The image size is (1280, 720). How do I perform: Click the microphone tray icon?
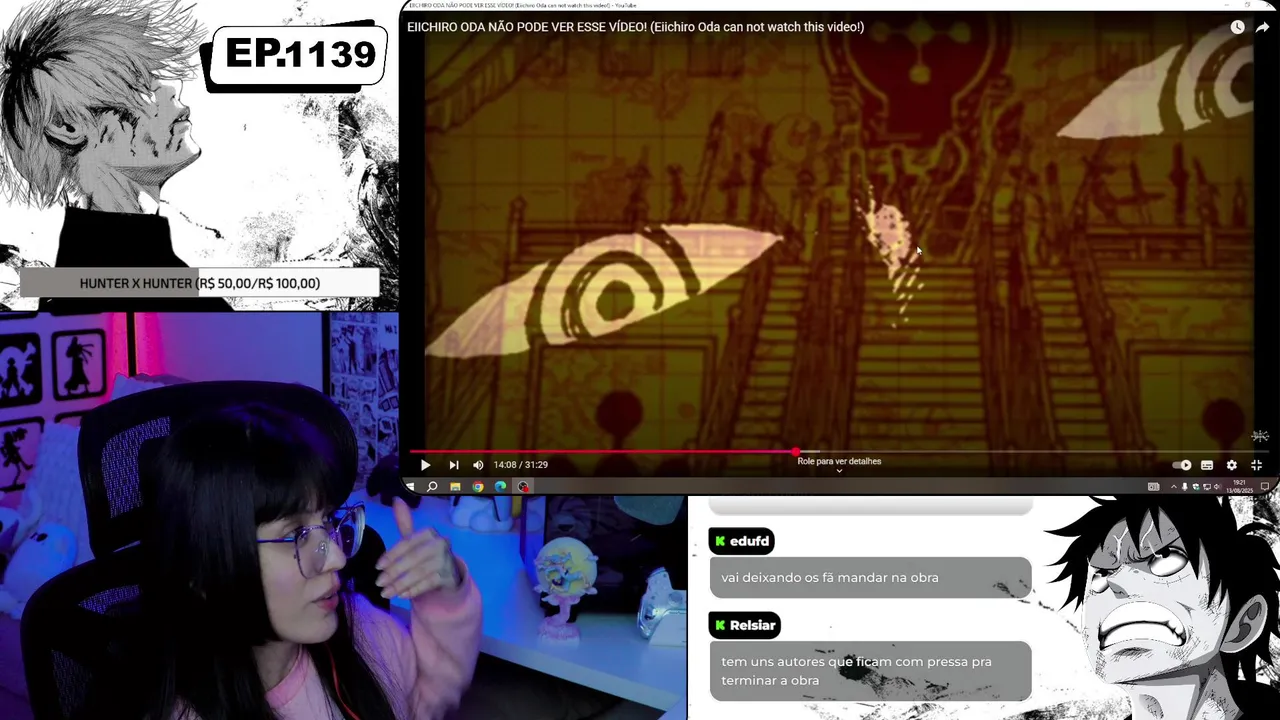pos(1185,487)
